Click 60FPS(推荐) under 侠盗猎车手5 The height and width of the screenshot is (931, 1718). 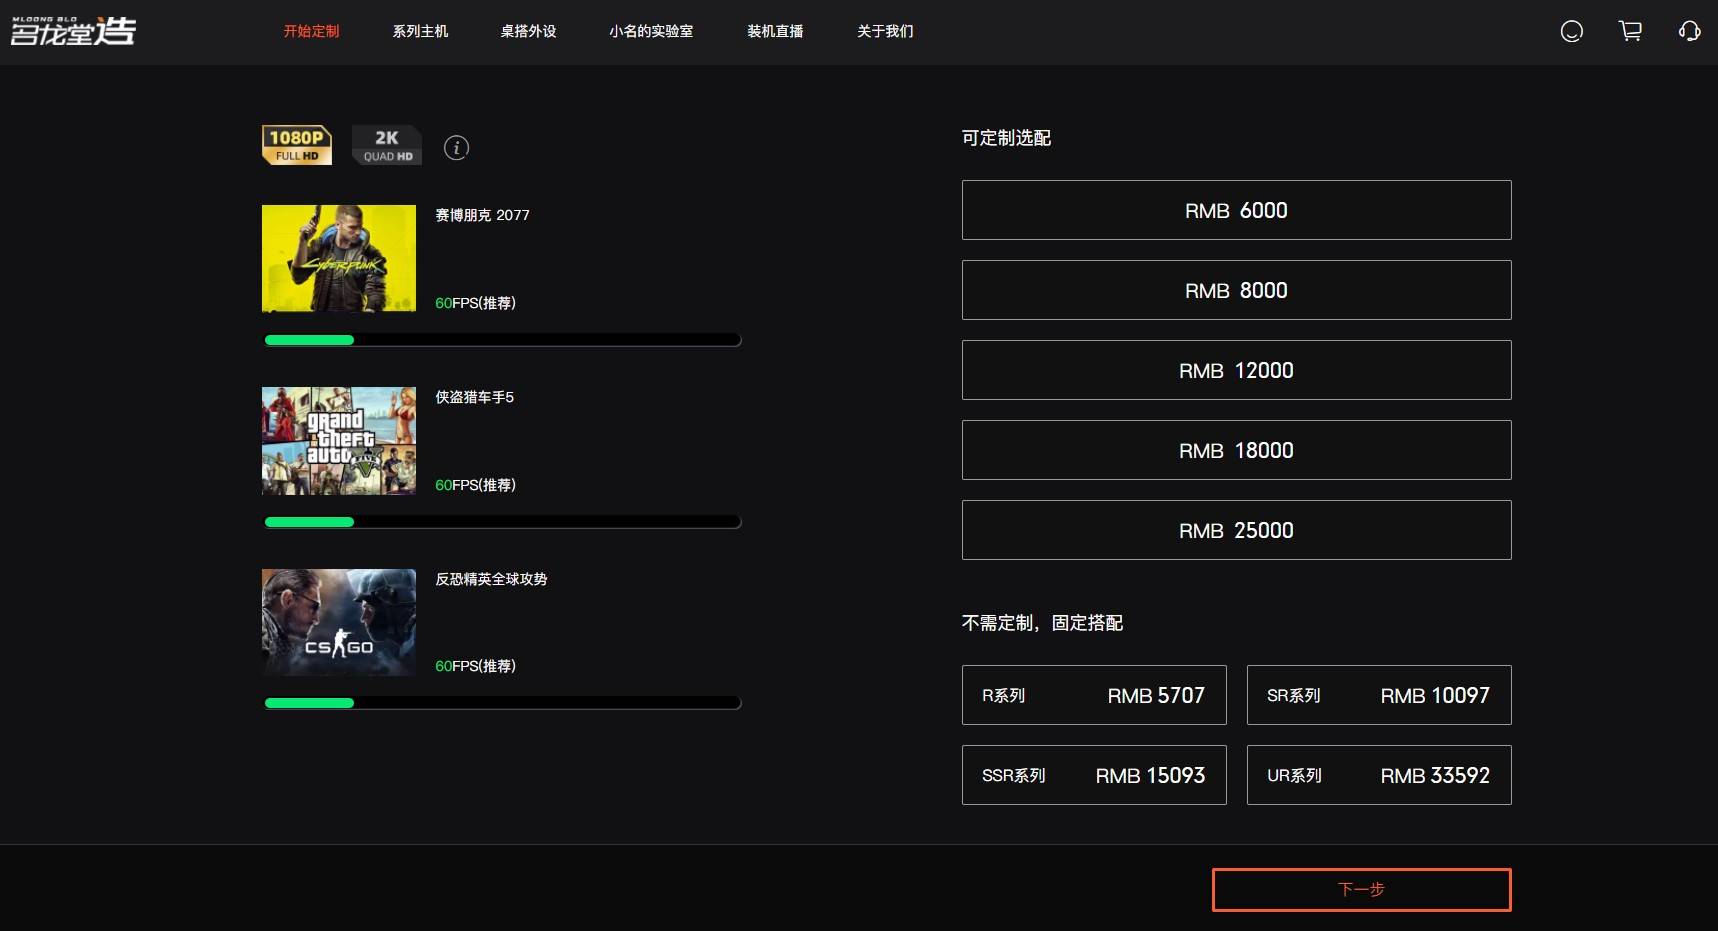[x=475, y=485]
